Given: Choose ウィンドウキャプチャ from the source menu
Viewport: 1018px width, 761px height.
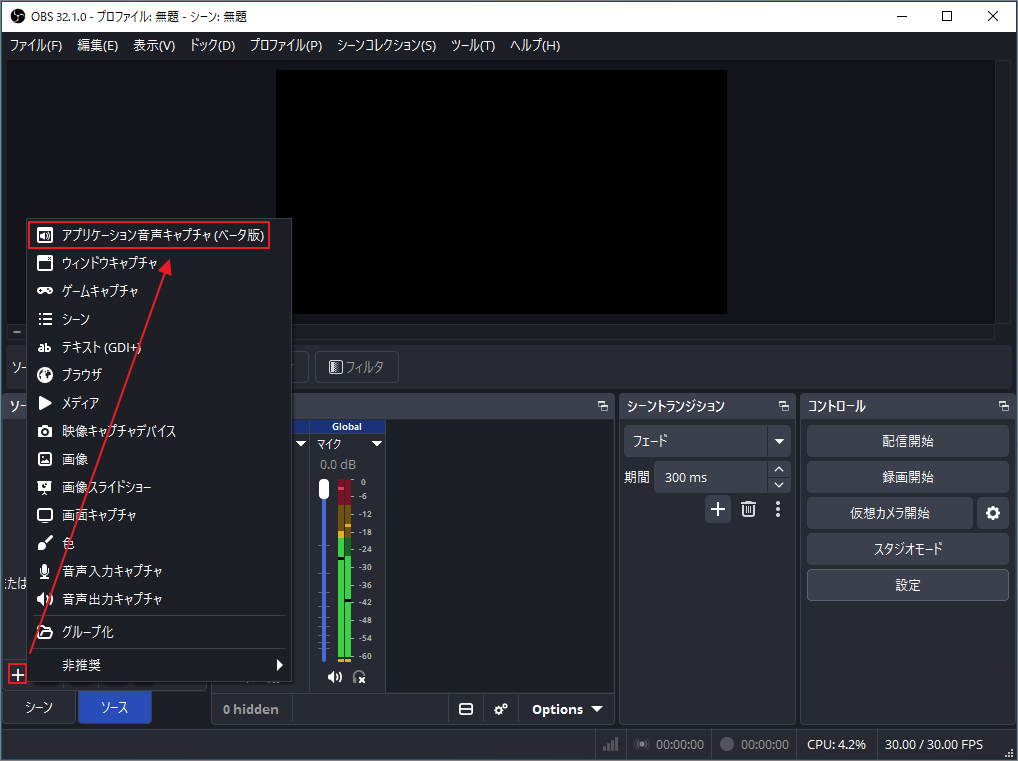Looking at the screenshot, I should [x=159, y=263].
